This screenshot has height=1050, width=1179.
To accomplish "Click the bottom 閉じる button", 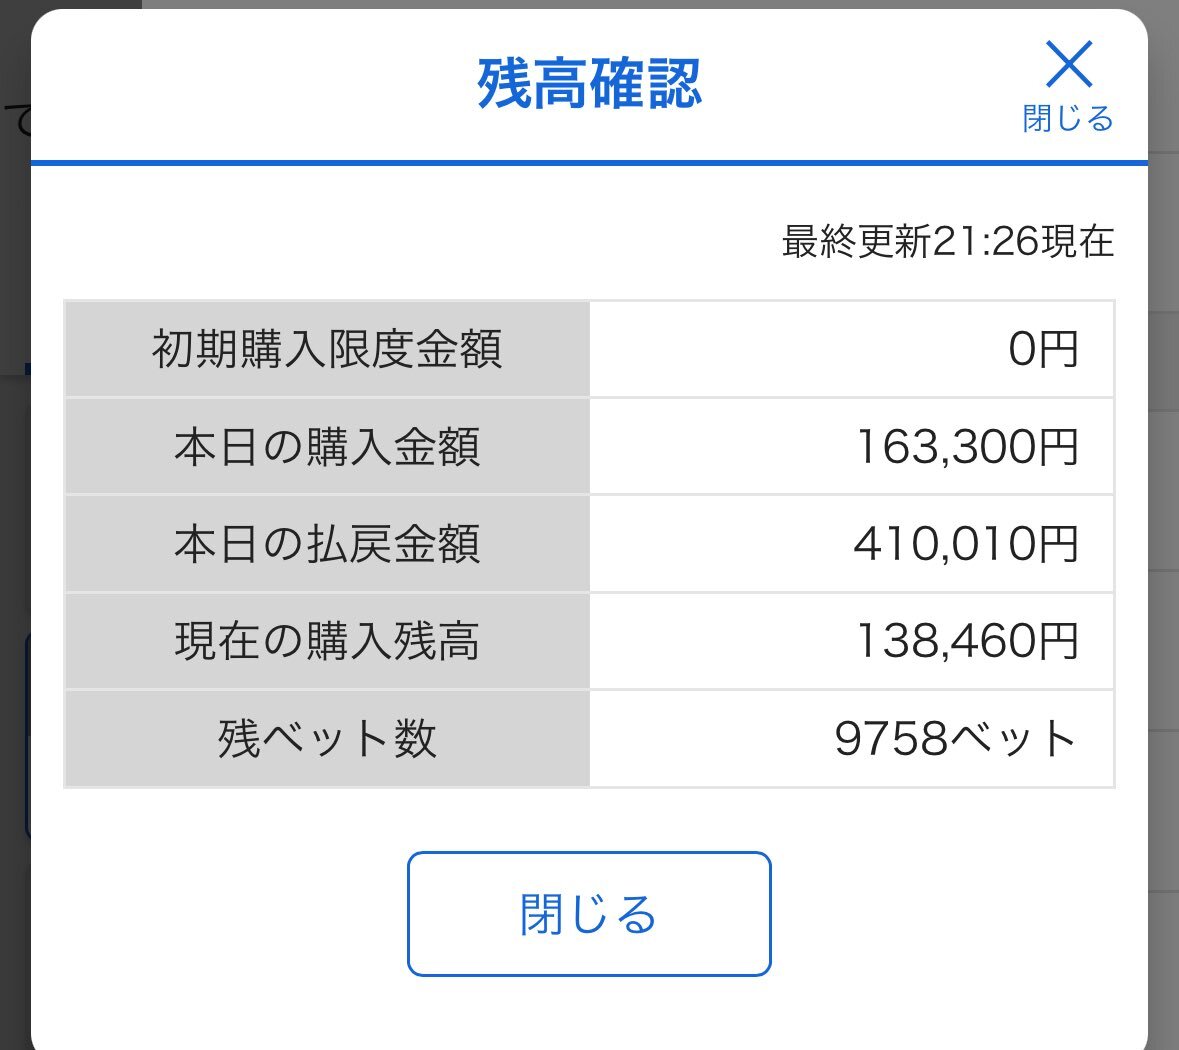I will [x=589, y=914].
